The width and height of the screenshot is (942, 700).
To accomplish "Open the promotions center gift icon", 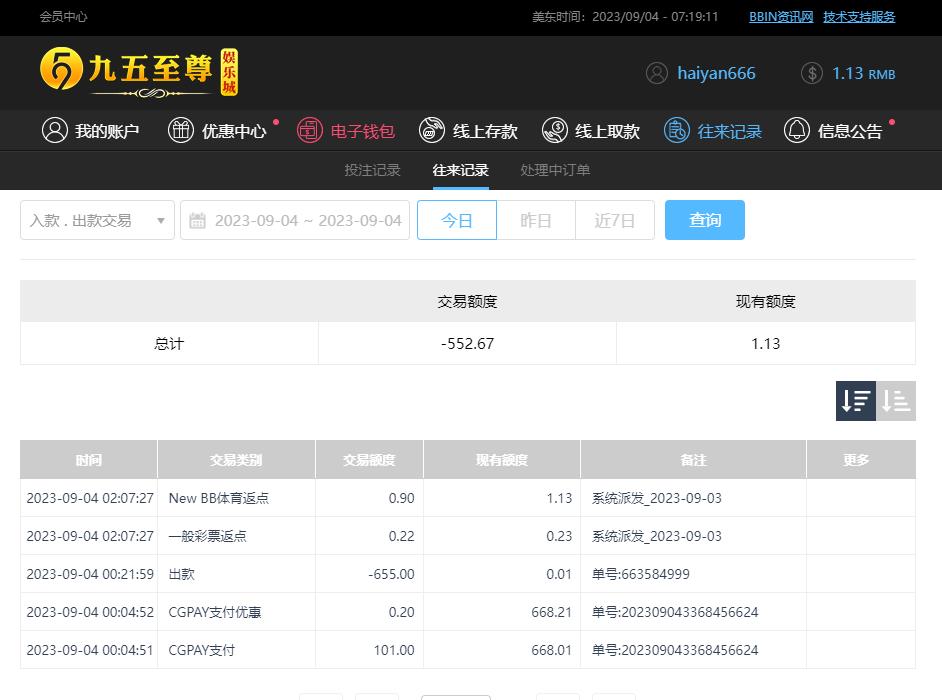I will click(181, 131).
